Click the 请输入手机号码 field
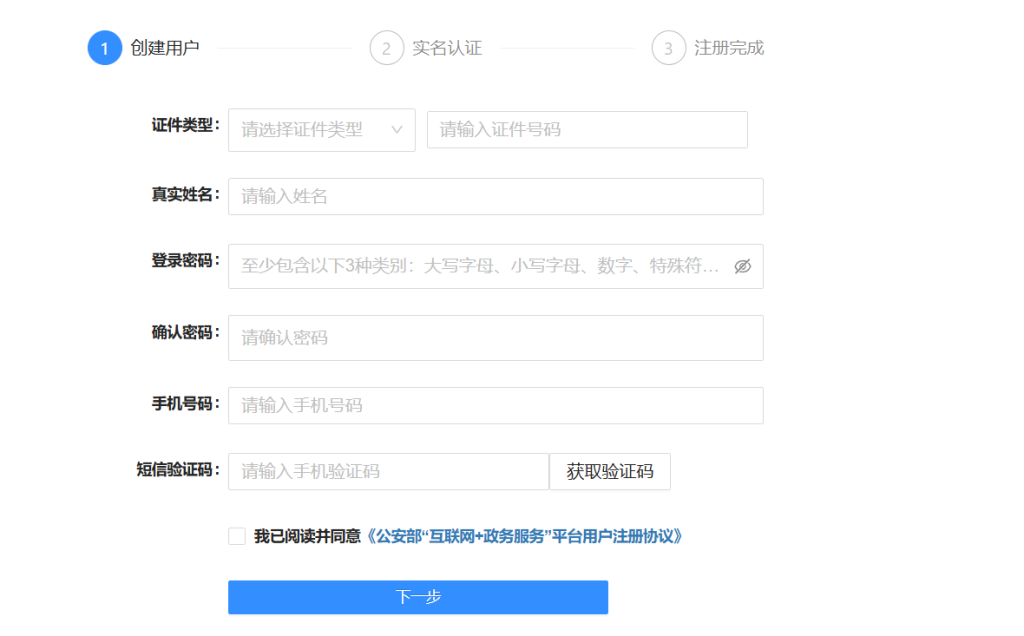Image resolution: width=1024 pixels, height=636 pixels. click(495, 406)
